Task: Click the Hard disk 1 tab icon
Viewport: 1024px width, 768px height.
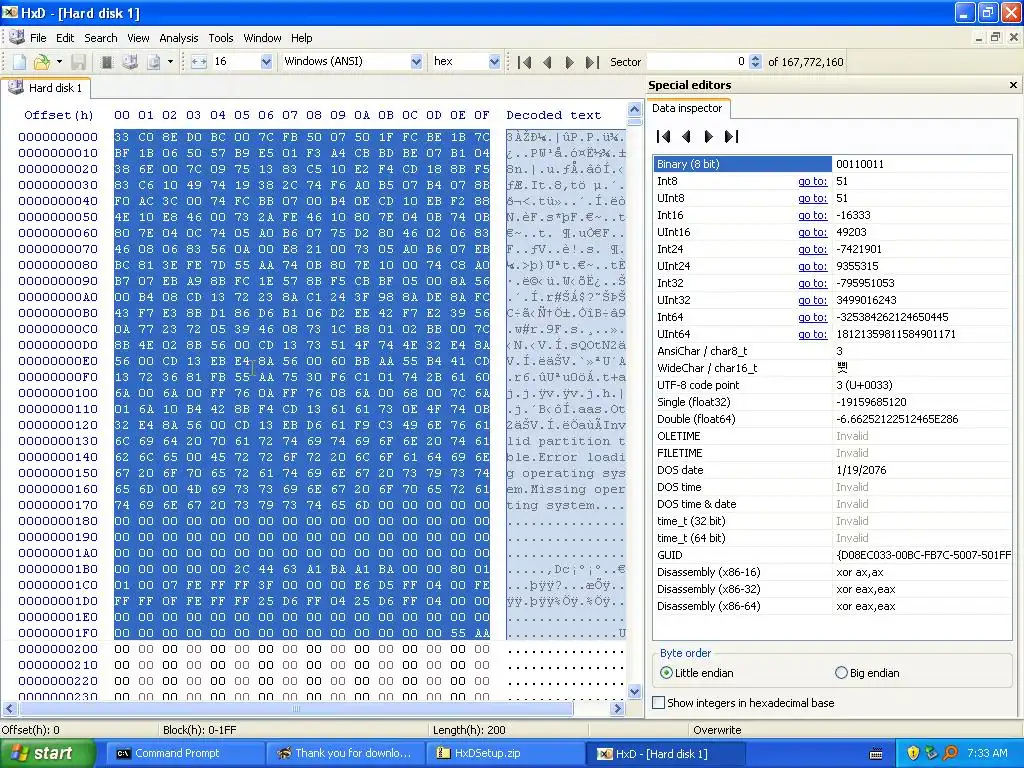Action: tap(16, 88)
